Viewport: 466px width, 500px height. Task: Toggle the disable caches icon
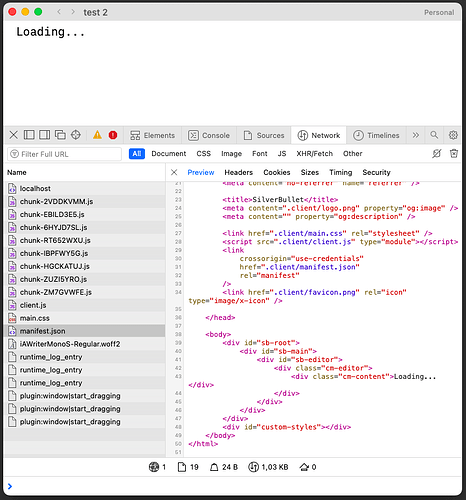[437, 154]
